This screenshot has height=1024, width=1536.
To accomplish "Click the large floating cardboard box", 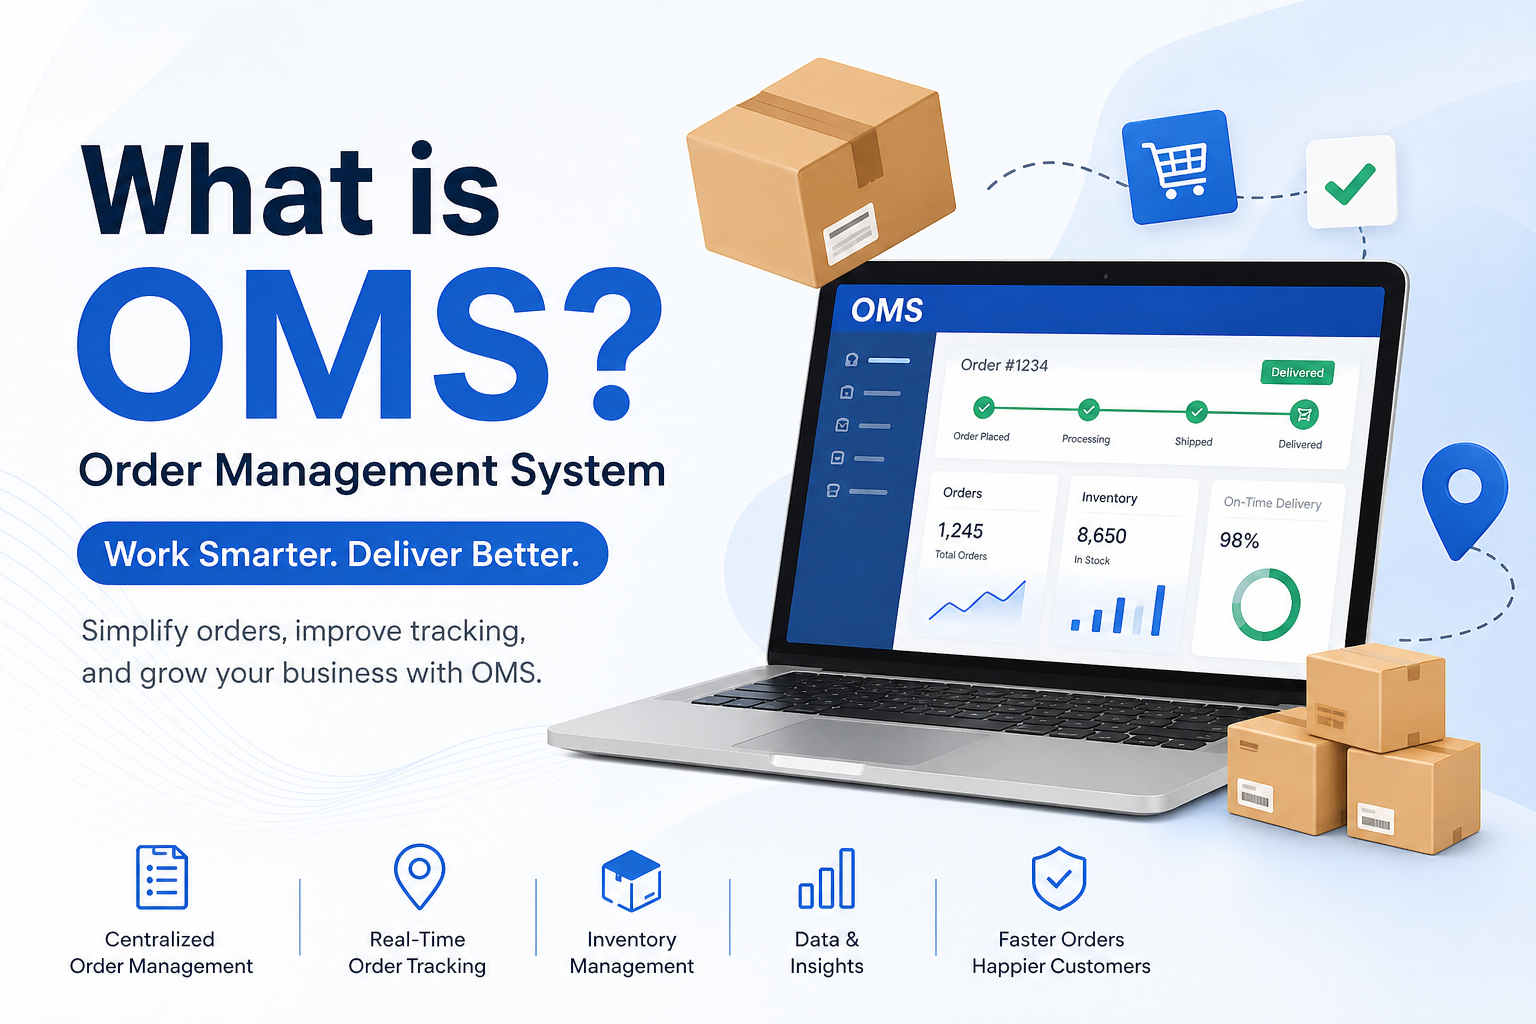I will (x=820, y=172).
